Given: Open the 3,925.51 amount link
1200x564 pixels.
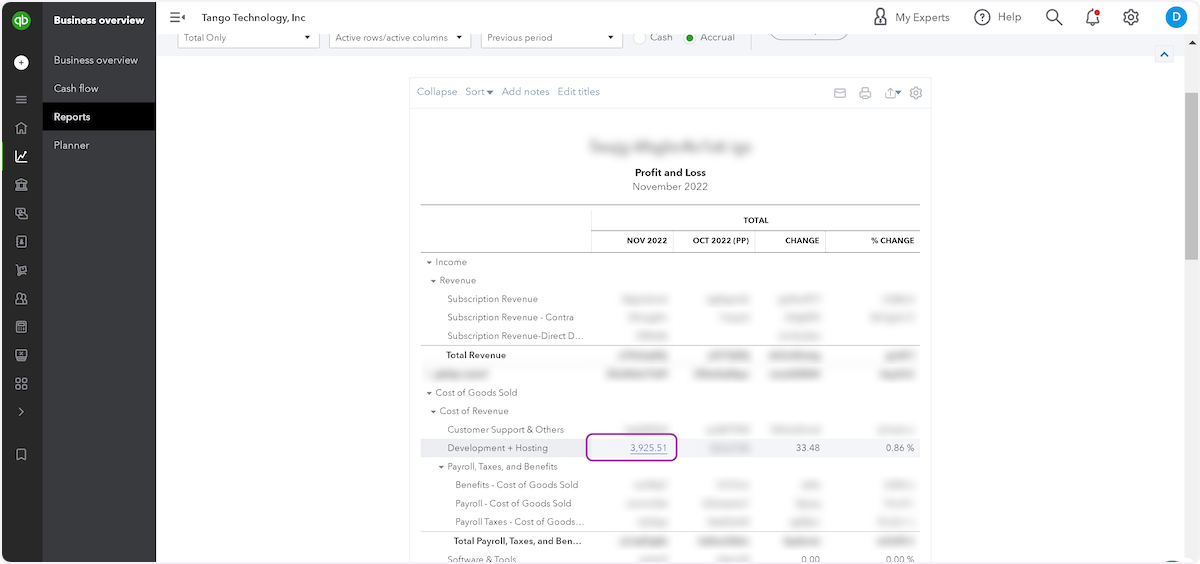Looking at the screenshot, I should (648, 448).
